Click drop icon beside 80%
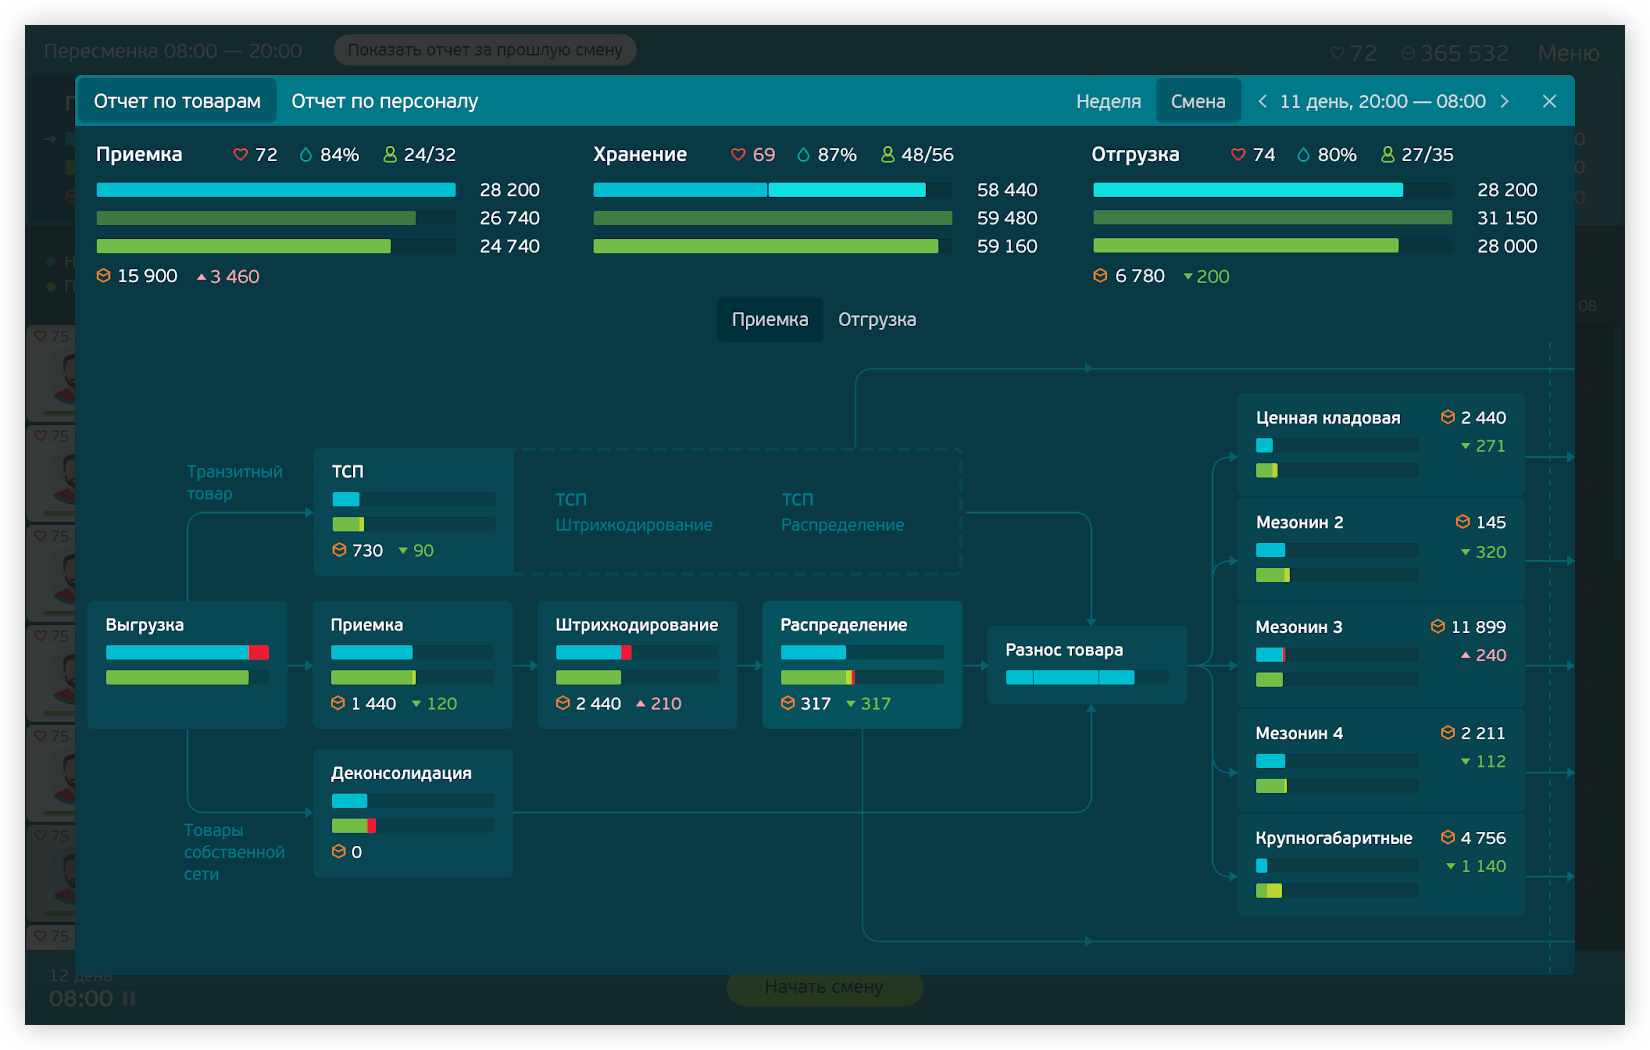 click(x=1303, y=155)
